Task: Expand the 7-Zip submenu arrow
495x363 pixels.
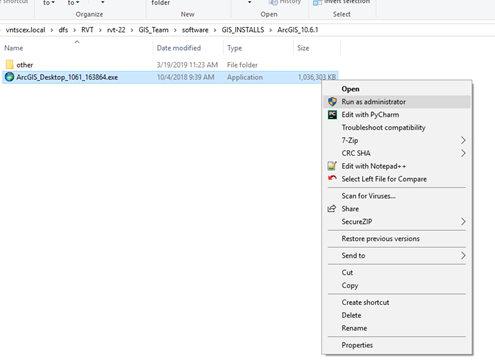Action: (x=463, y=140)
